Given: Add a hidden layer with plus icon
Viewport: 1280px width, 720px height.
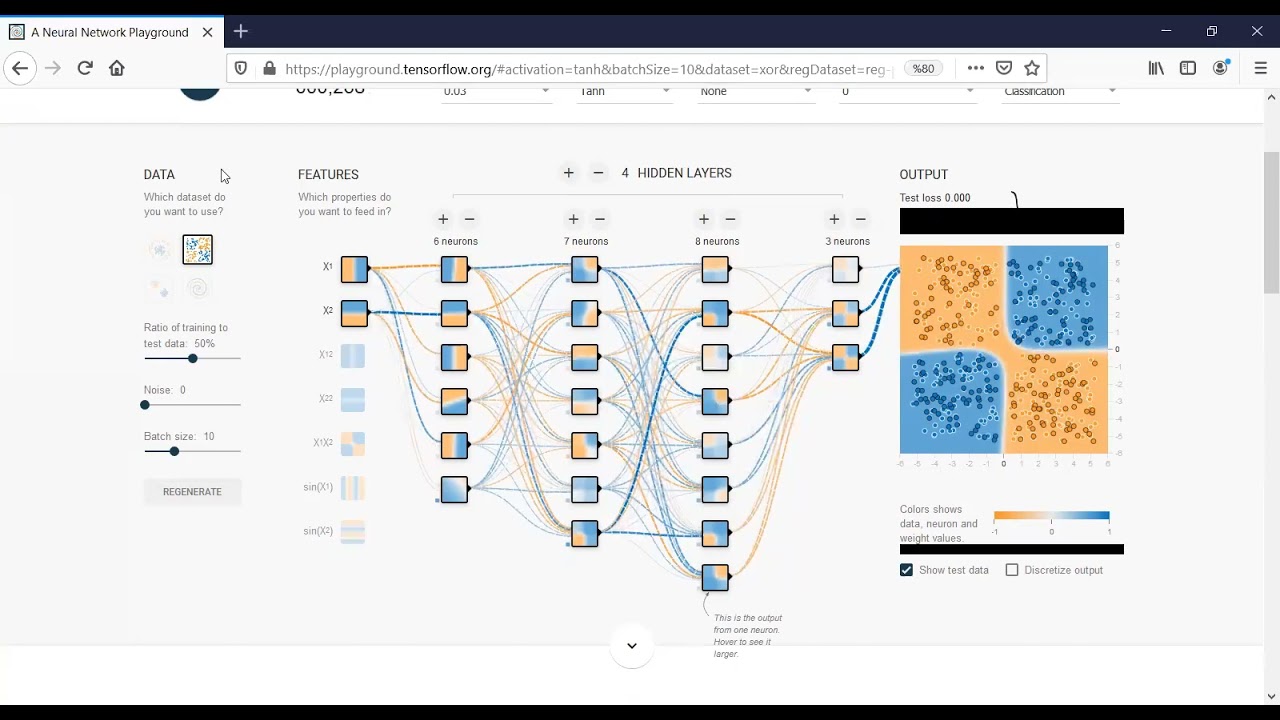Looking at the screenshot, I should pos(569,173).
